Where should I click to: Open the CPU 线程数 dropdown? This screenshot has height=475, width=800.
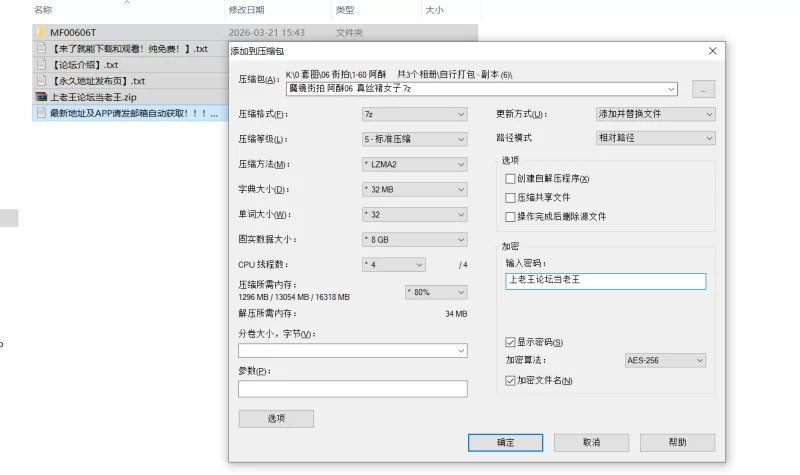pos(394,265)
